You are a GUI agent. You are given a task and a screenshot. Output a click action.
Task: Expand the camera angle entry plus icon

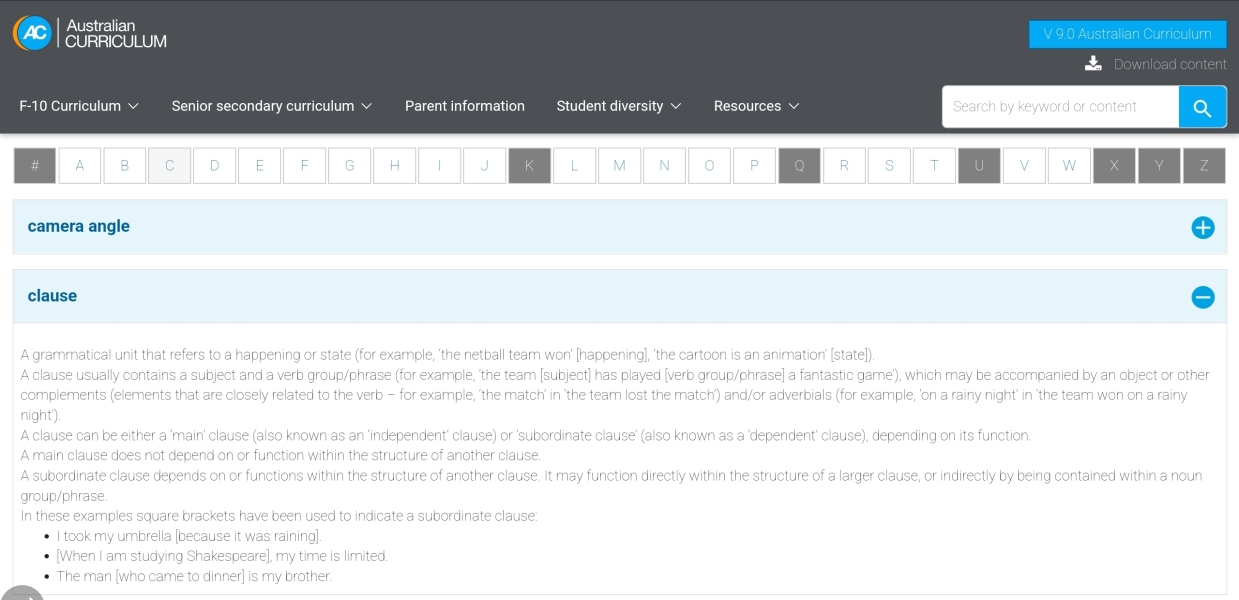coord(1202,227)
